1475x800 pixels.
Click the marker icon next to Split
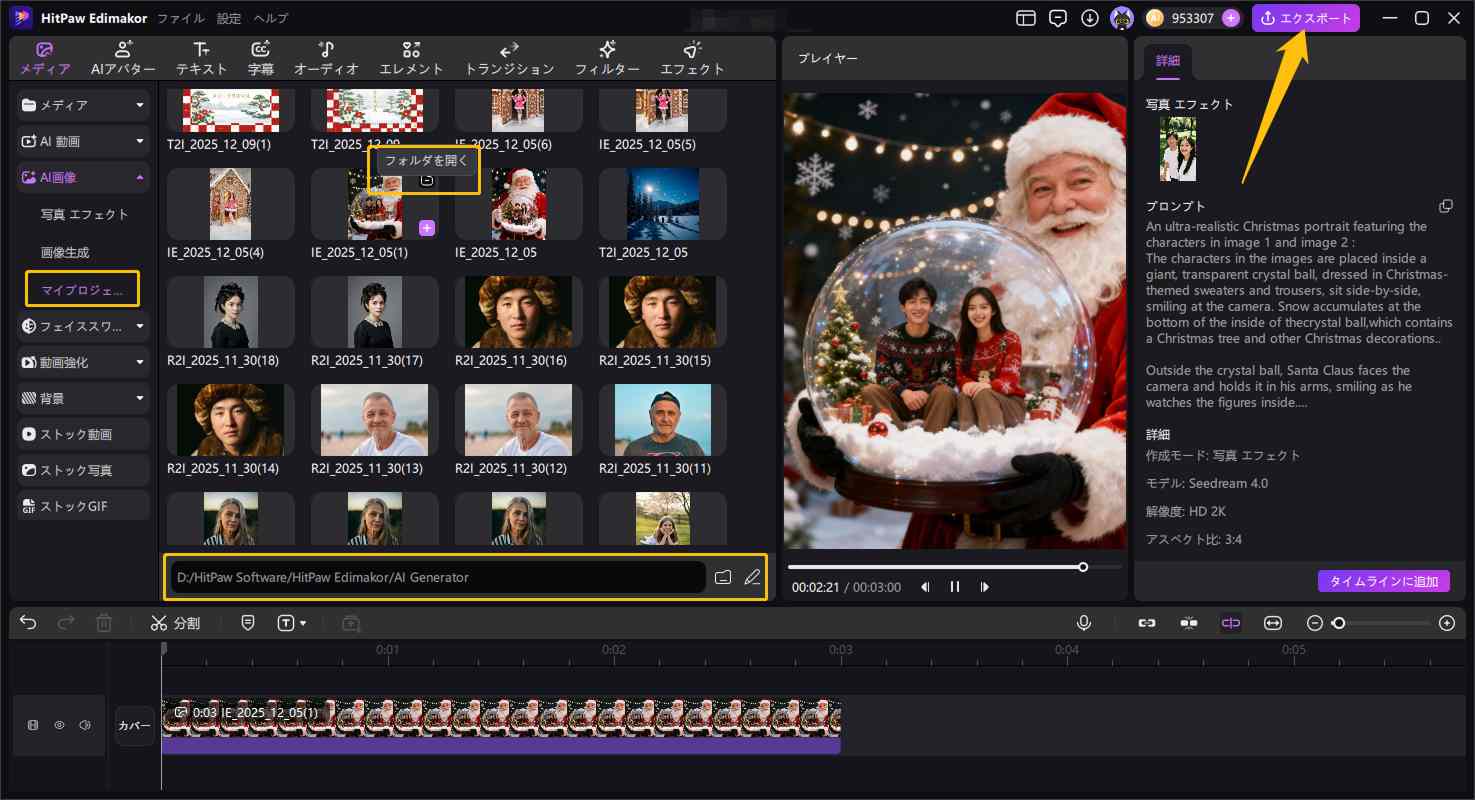[247, 622]
